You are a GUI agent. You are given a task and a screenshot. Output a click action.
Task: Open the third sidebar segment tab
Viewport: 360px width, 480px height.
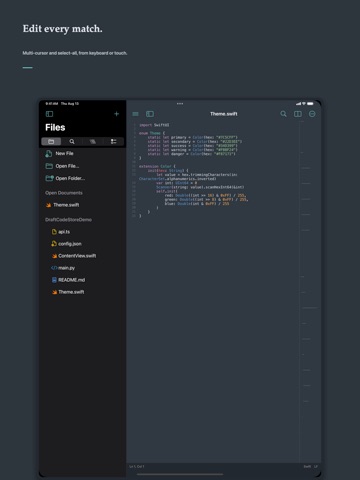click(93, 142)
